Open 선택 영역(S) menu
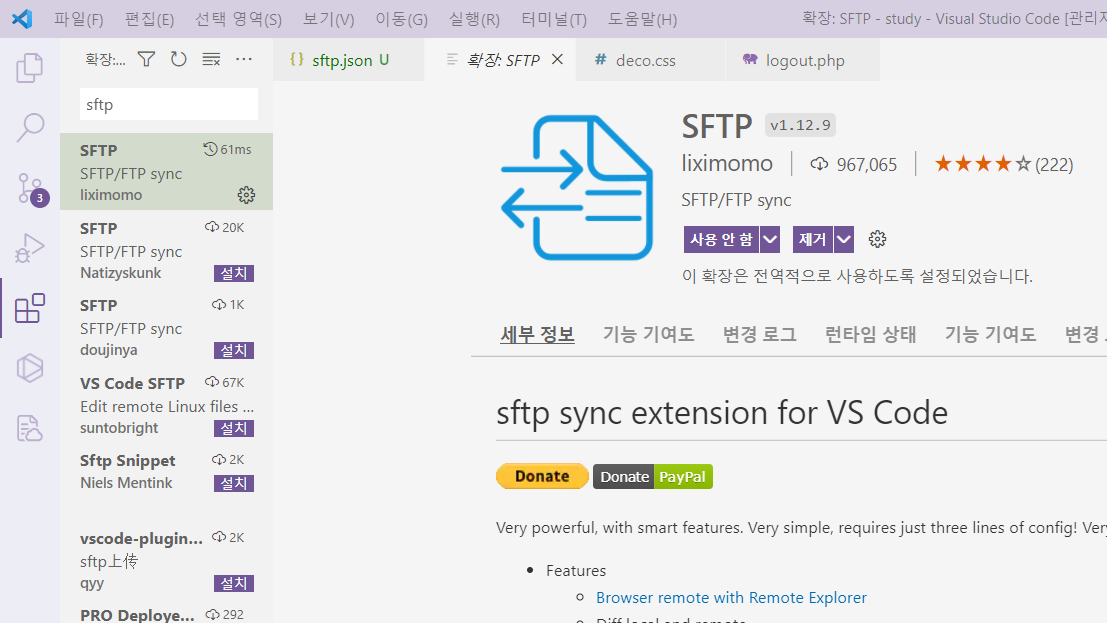Image resolution: width=1107 pixels, height=623 pixels. (x=238, y=19)
